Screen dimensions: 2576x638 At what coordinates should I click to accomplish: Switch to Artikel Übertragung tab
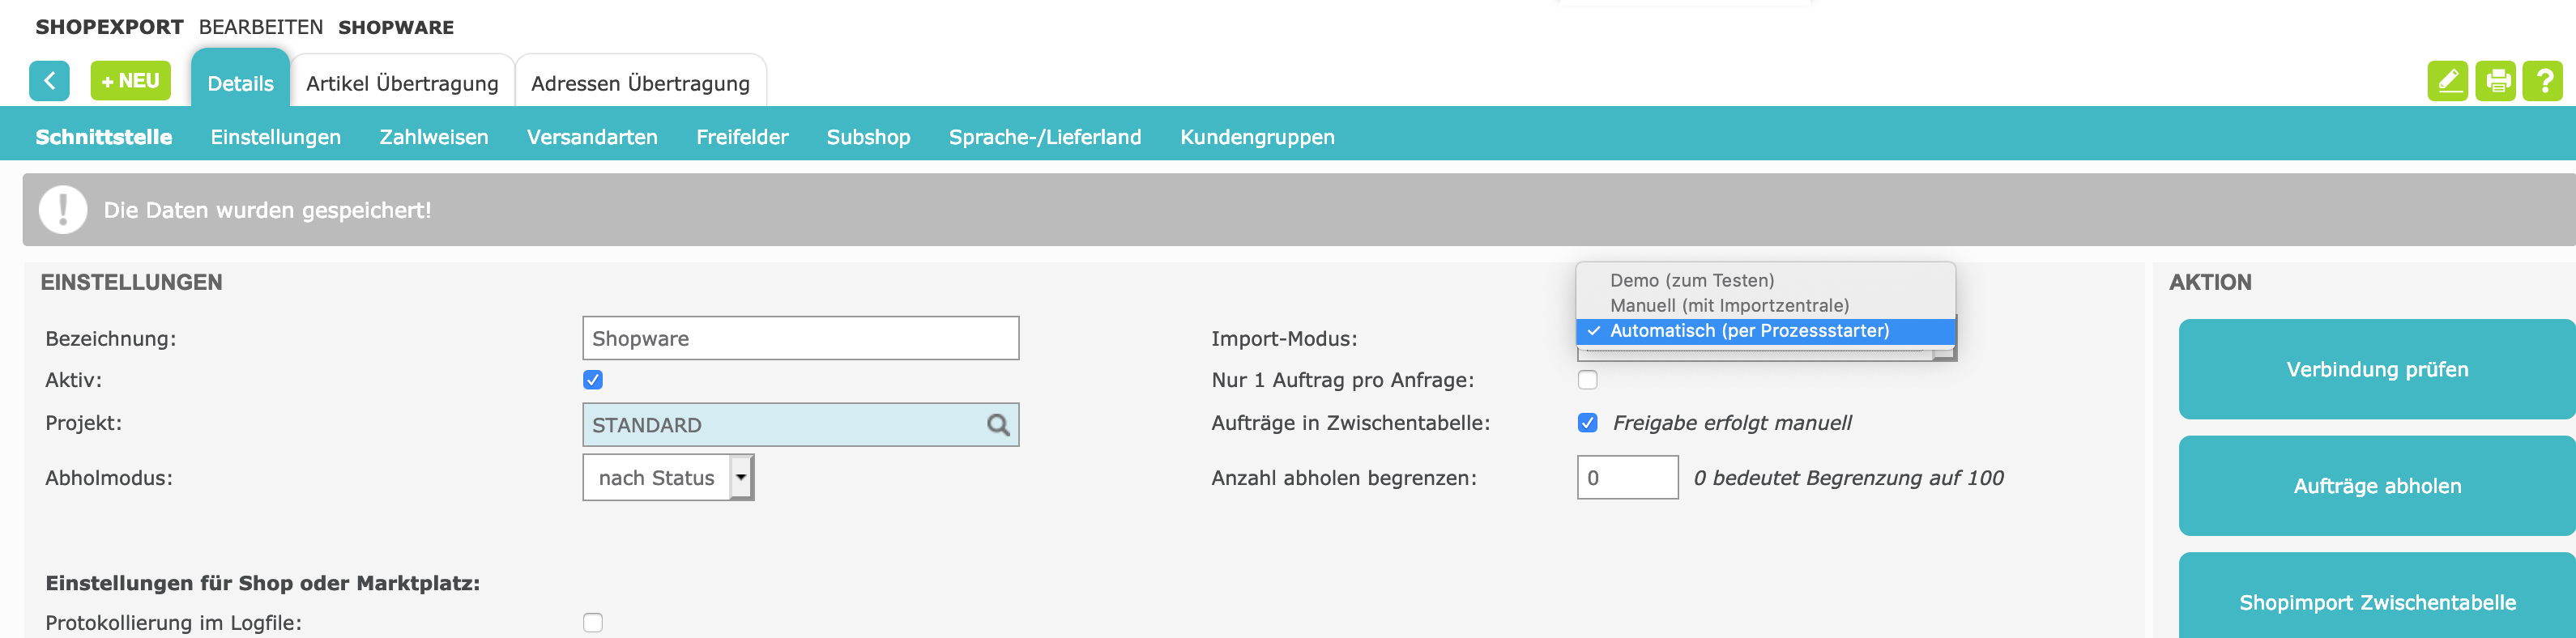[402, 84]
